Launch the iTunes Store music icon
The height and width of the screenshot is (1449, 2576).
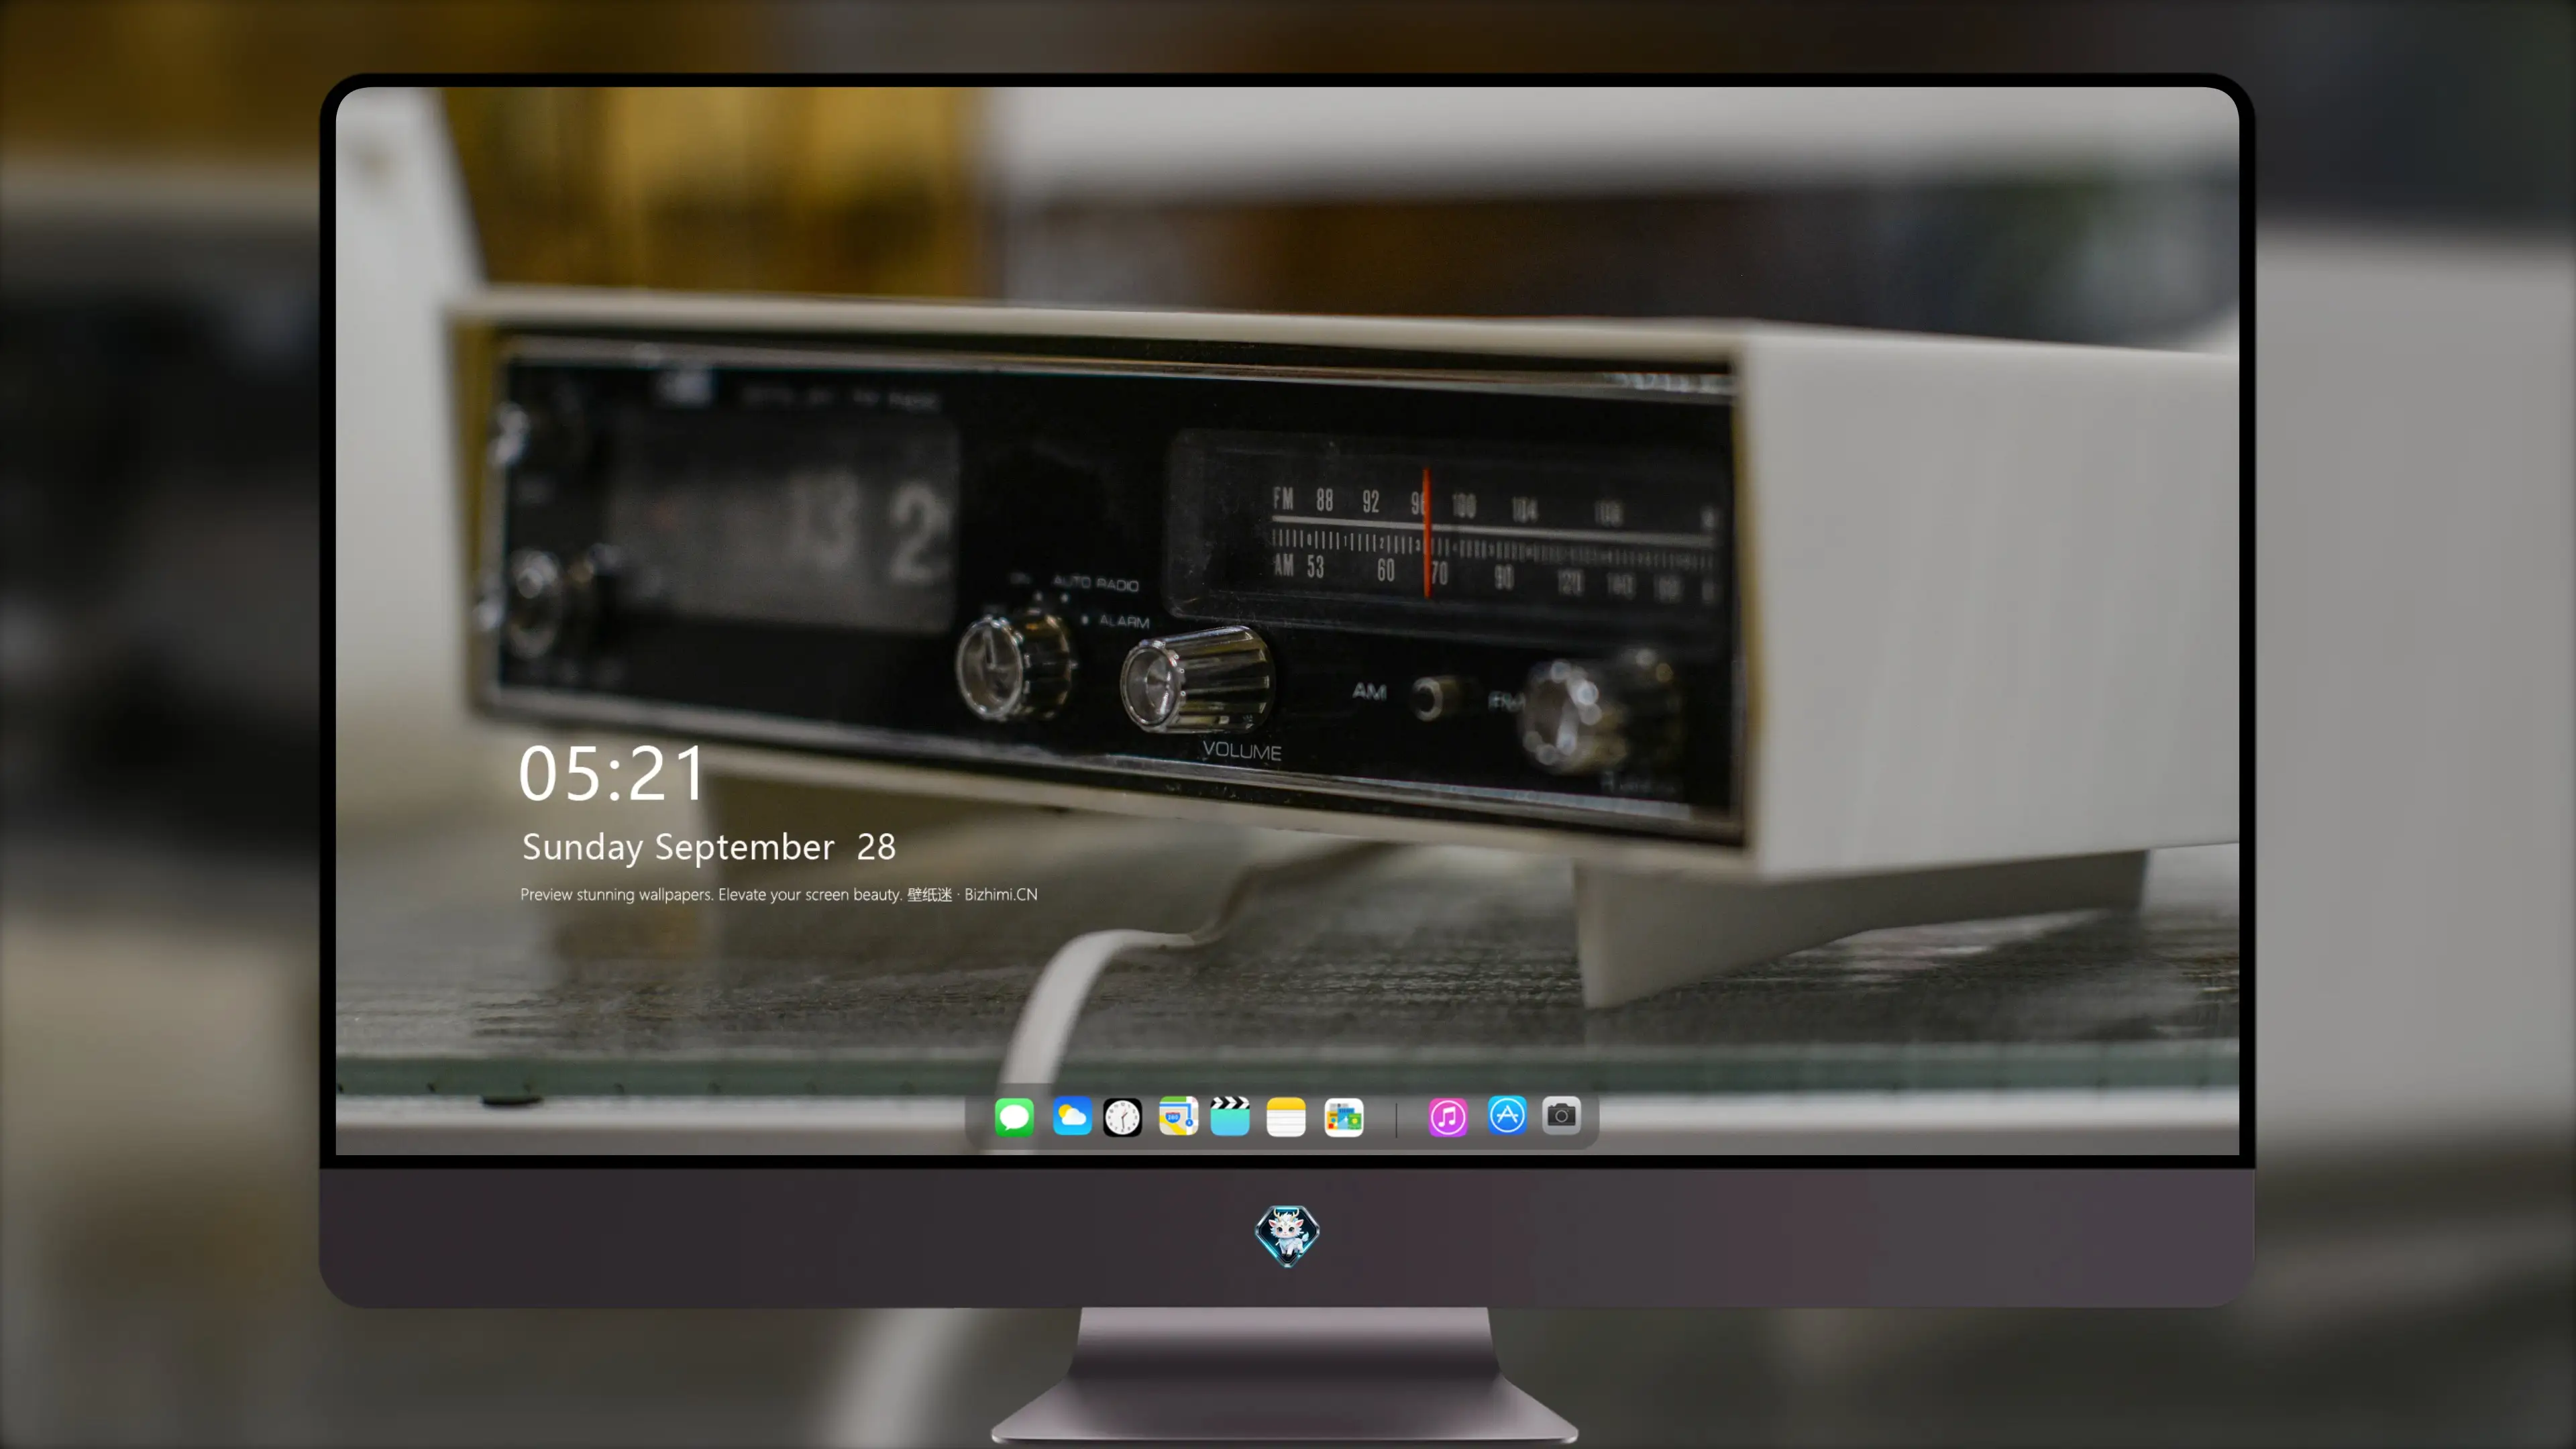1448,1117
